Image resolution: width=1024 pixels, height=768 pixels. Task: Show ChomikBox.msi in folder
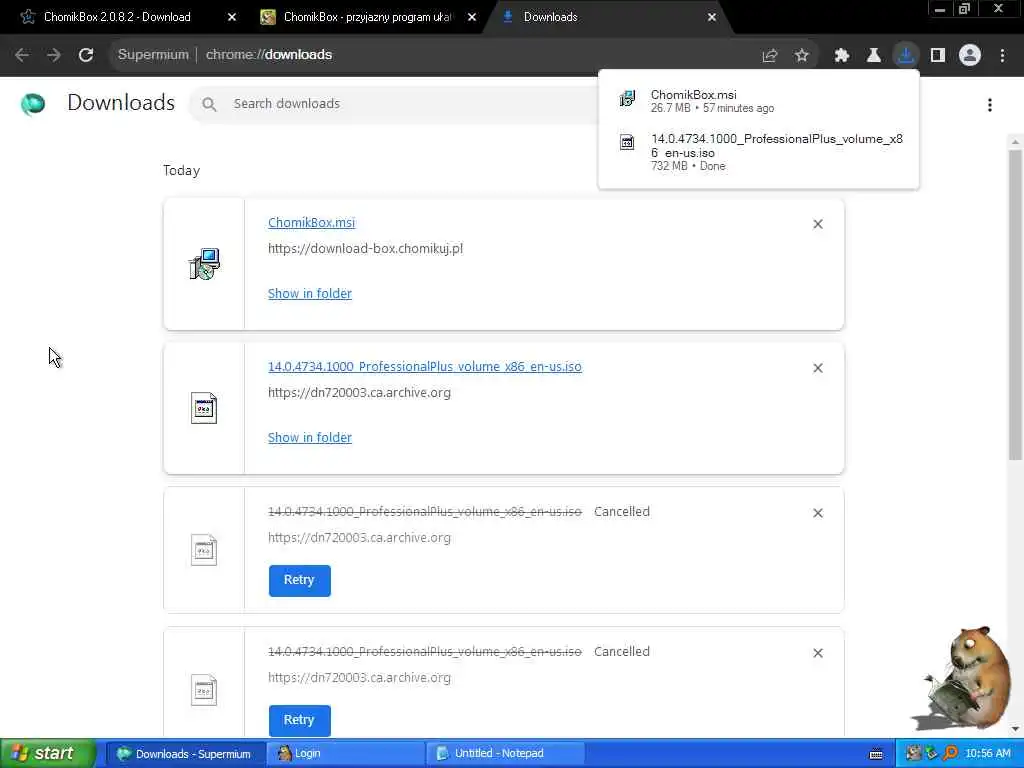[x=310, y=294]
